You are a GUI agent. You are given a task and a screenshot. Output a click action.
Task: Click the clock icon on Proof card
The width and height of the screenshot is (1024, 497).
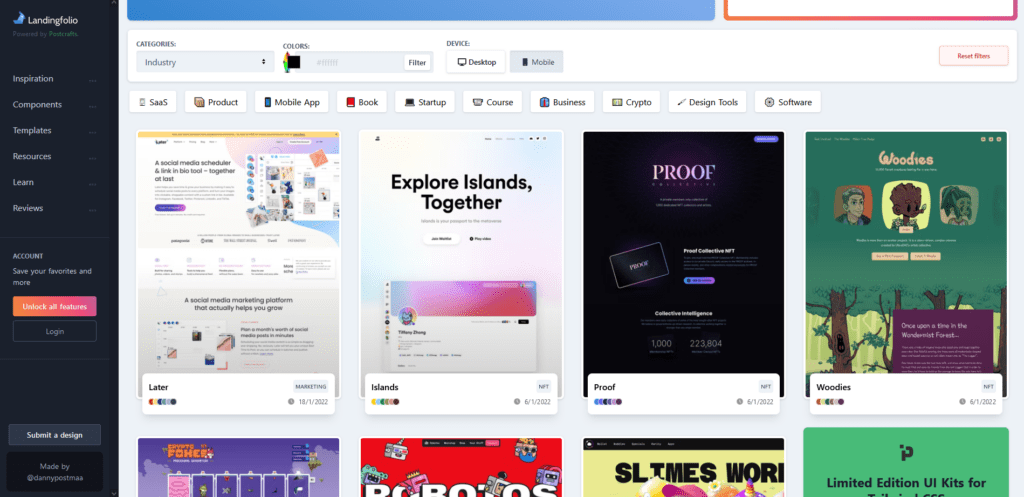point(740,402)
